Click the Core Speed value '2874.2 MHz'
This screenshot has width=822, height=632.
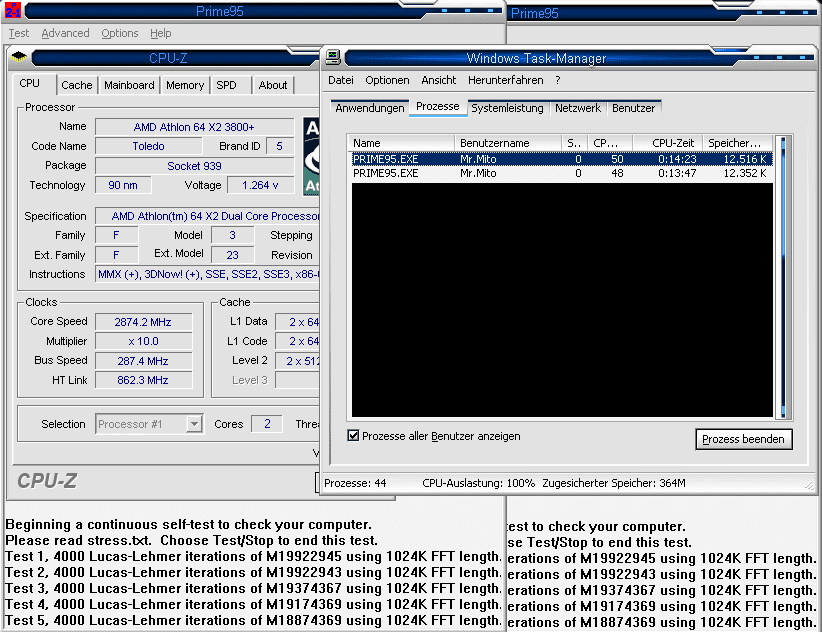(x=143, y=322)
